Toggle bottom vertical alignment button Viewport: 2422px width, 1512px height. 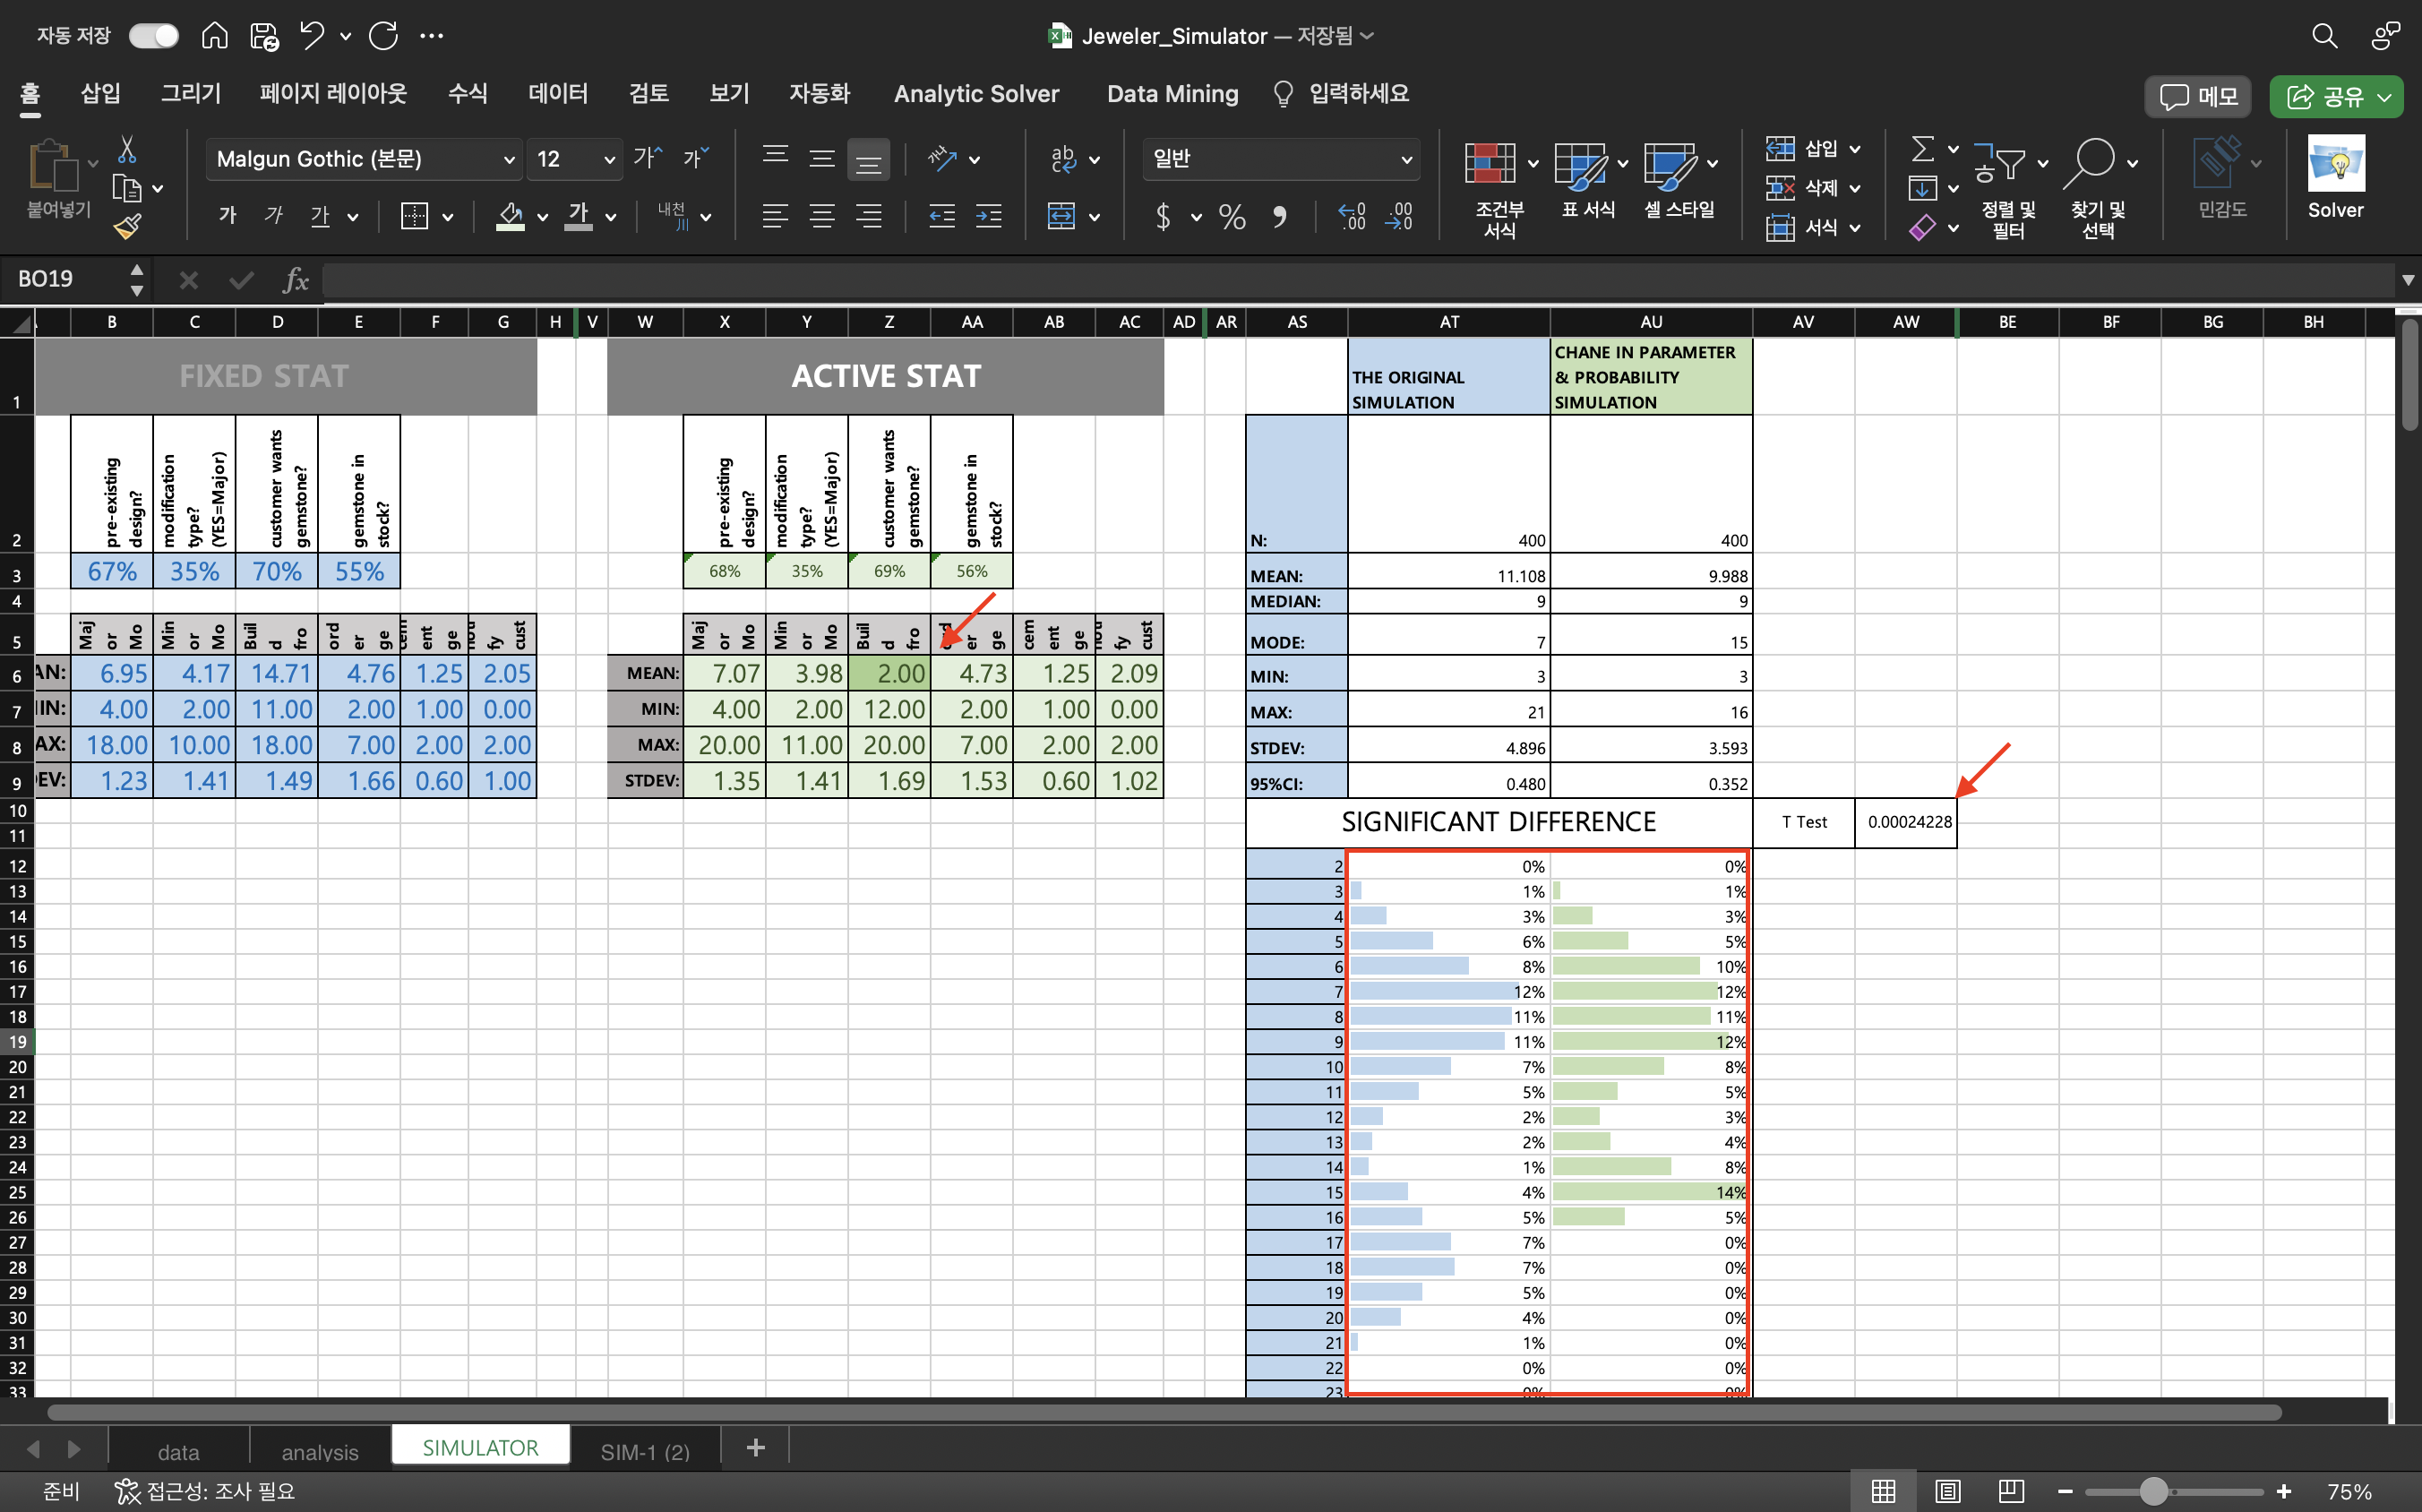[x=868, y=159]
